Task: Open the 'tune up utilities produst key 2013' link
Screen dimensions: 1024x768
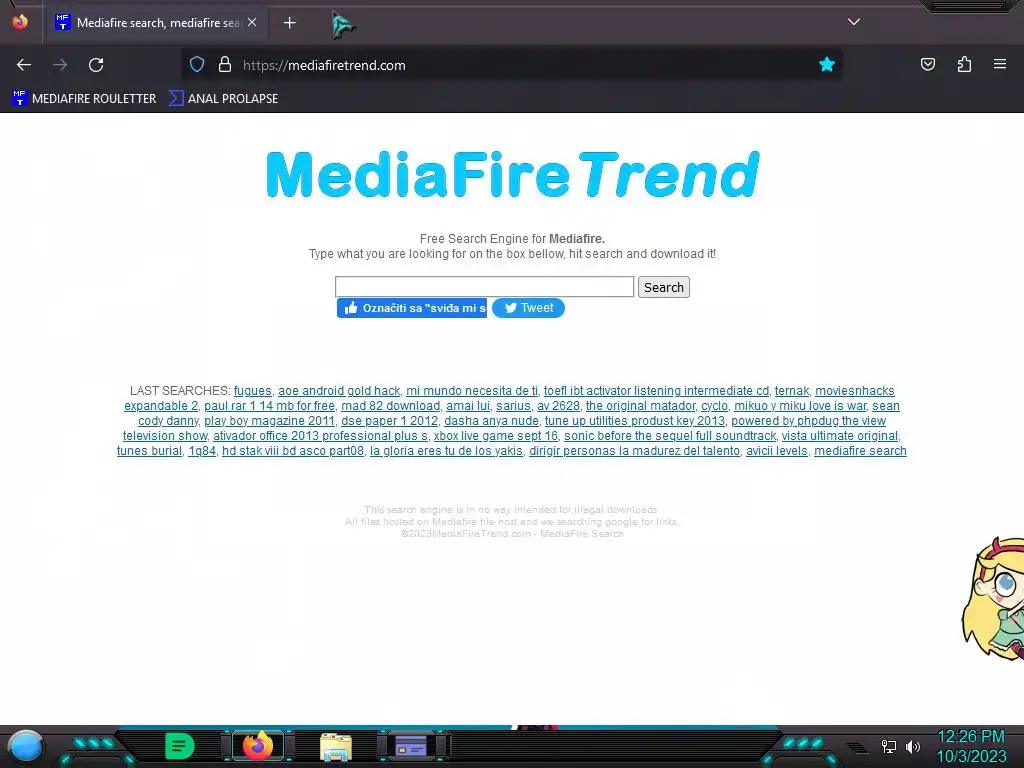Action: [x=635, y=421]
